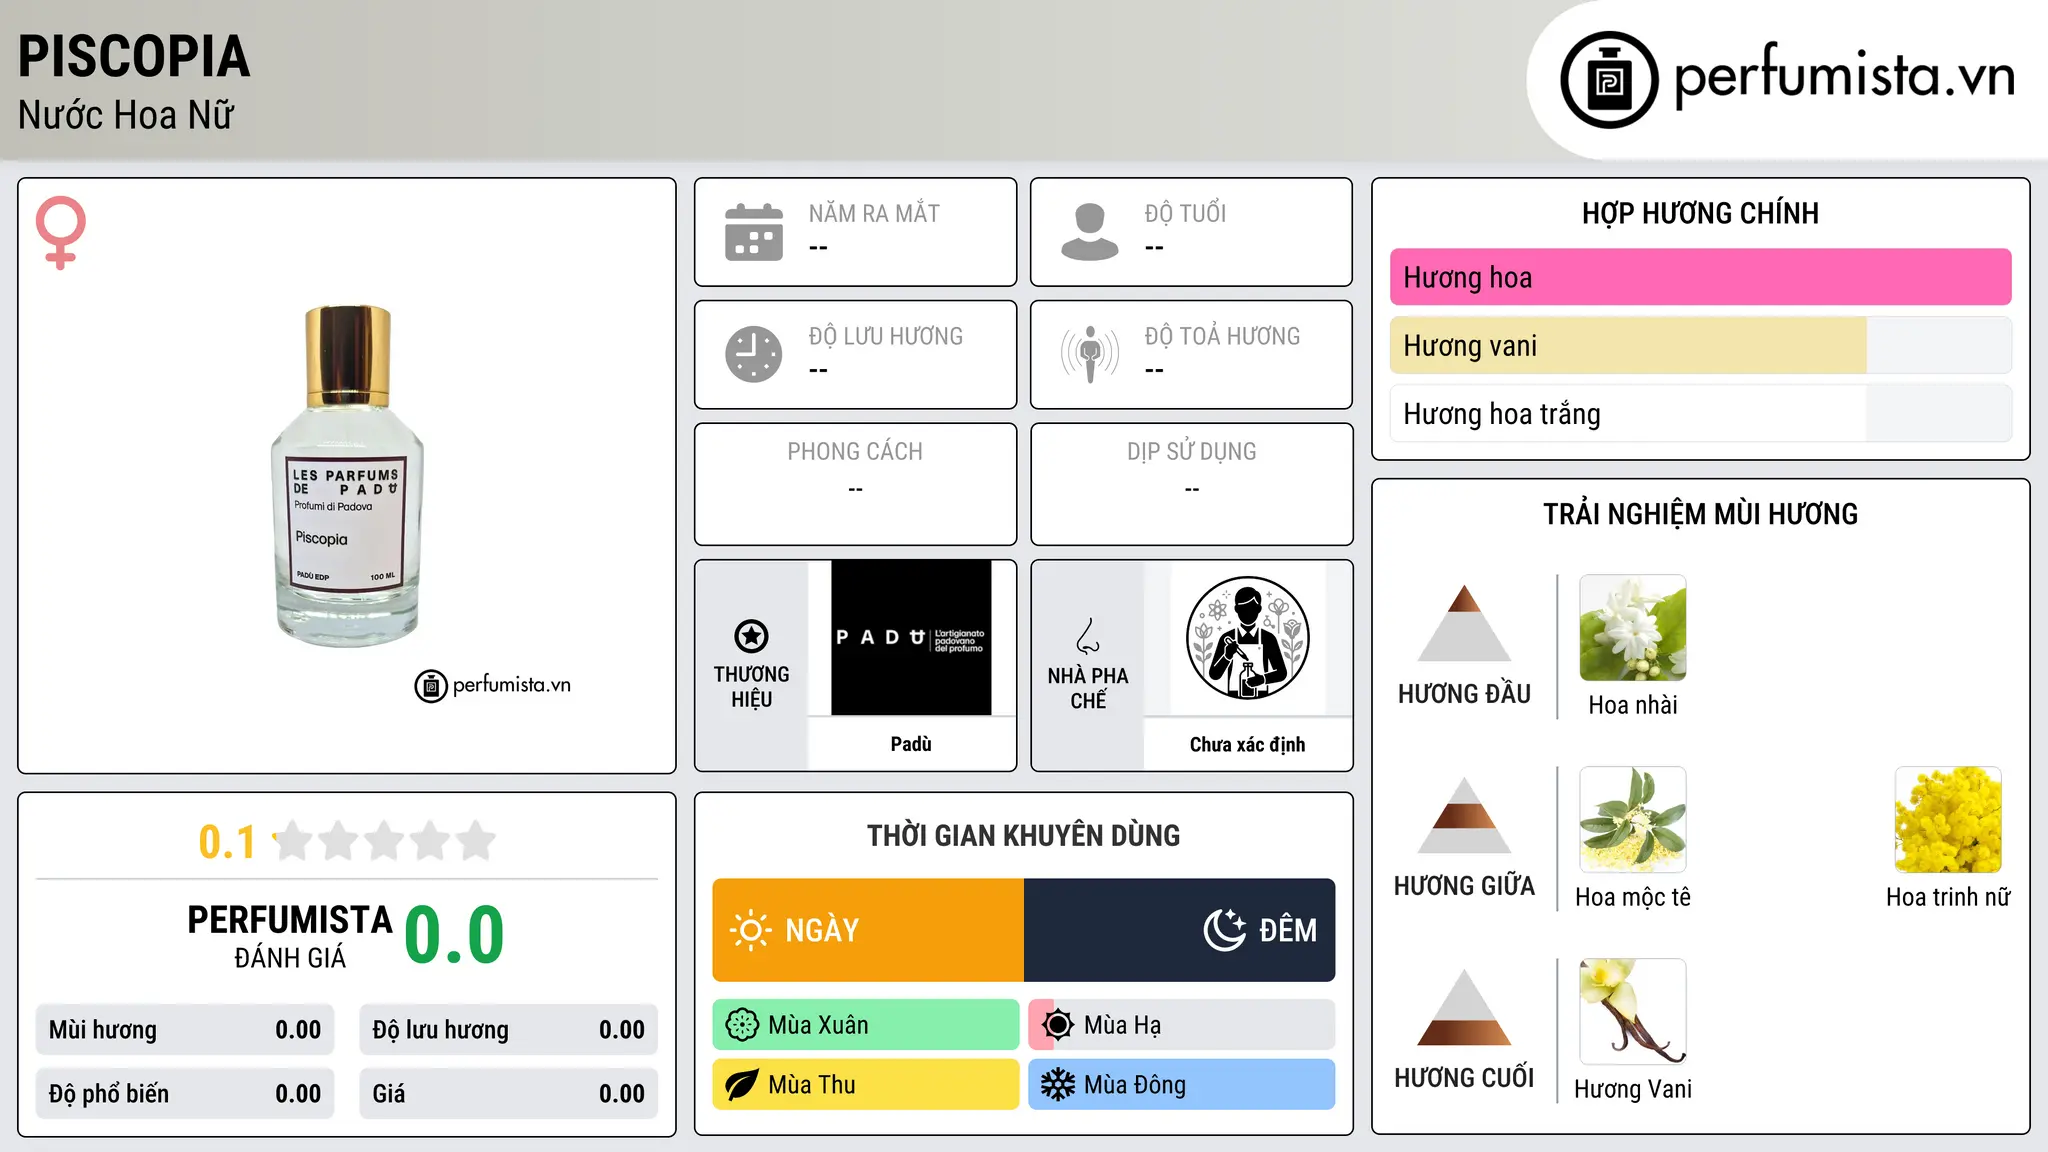Click the Giá score row
The width and height of the screenshot is (2048, 1152).
508,1094
